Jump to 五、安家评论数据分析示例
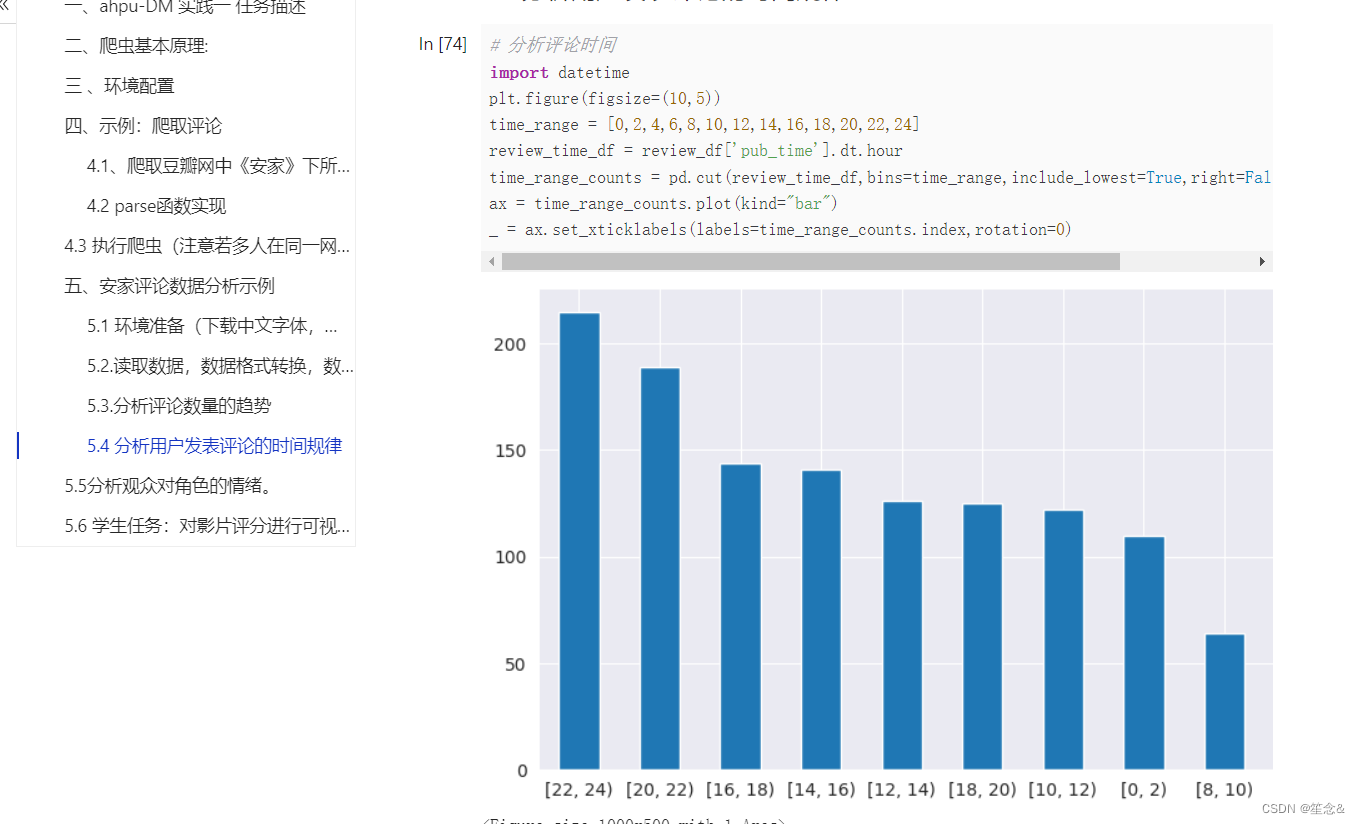Image resolution: width=1360 pixels, height=824 pixels. tap(169, 286)
